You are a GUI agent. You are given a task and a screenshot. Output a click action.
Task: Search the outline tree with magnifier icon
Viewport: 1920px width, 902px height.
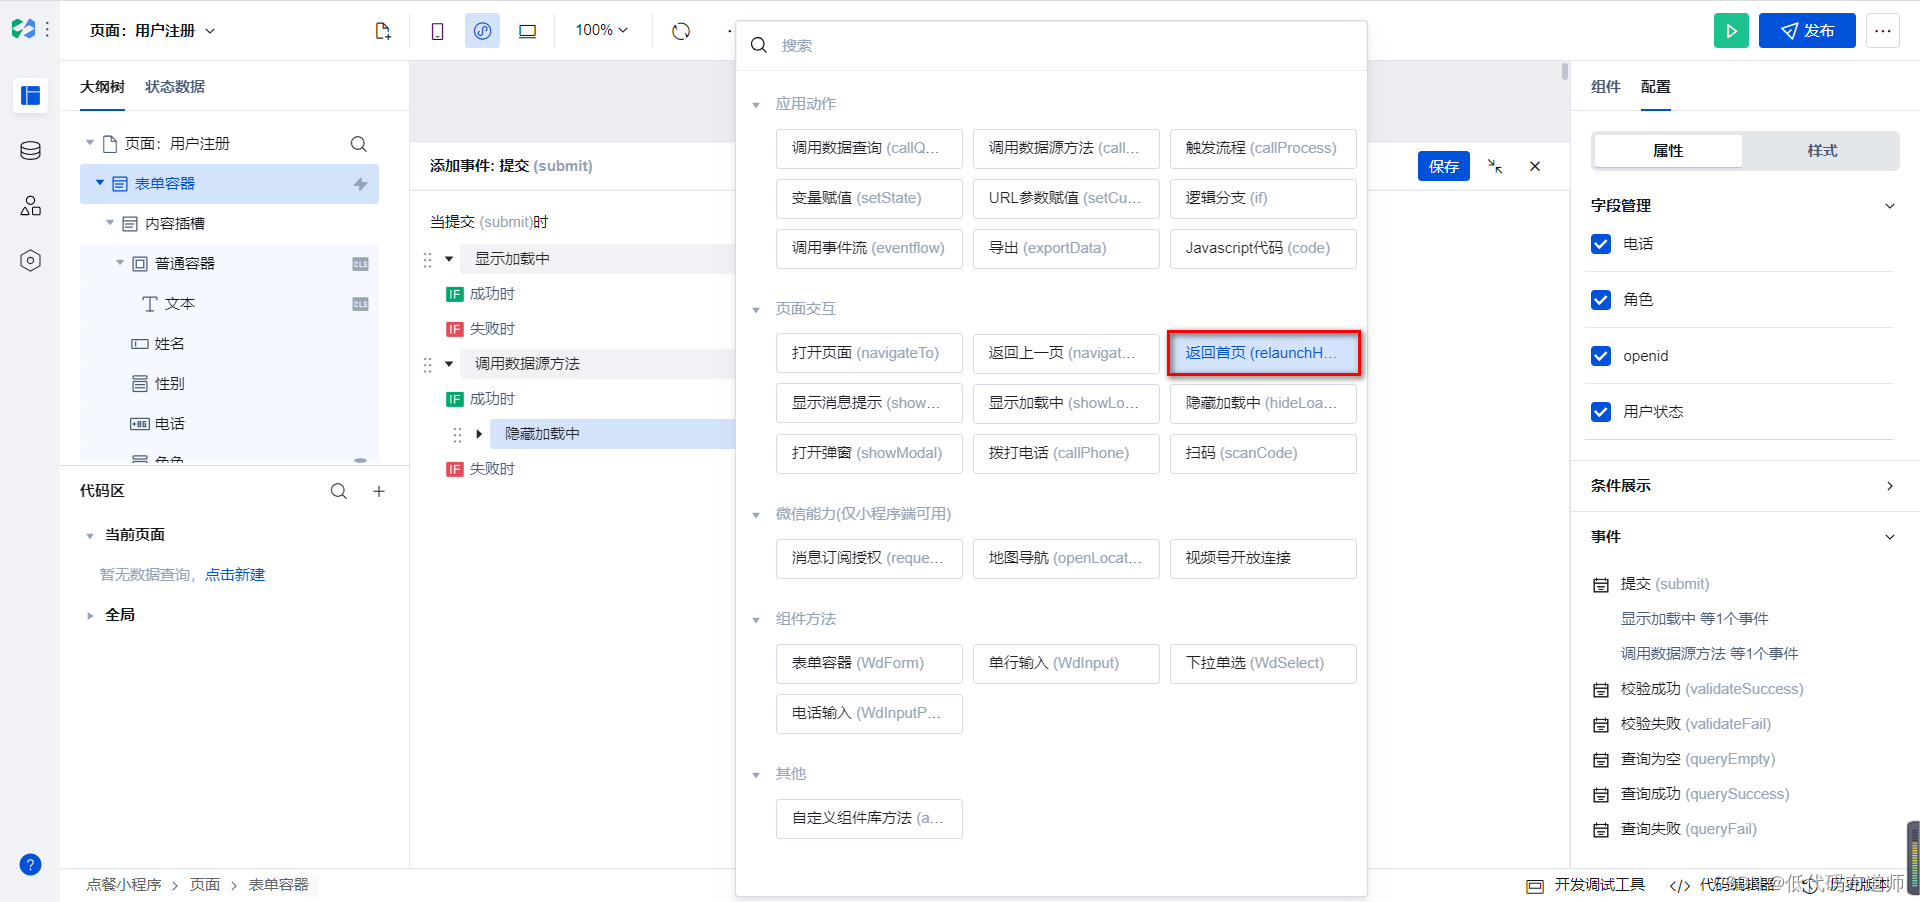(x=358, y=144)
